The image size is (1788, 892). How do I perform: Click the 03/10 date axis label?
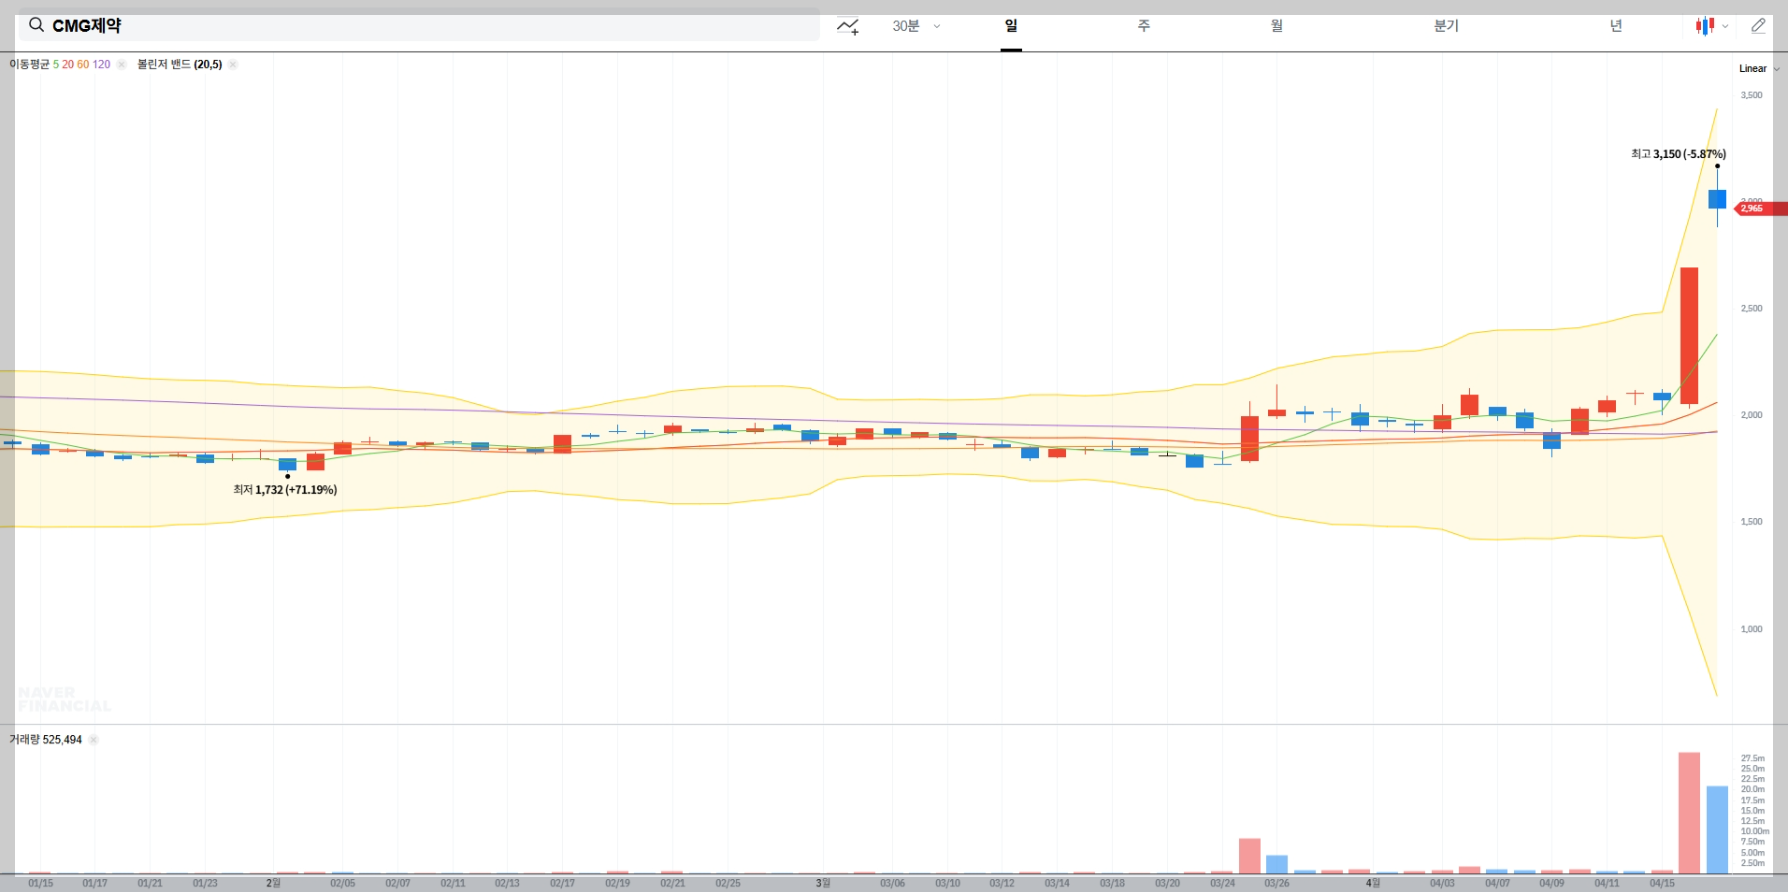click(x=948, y=883)
